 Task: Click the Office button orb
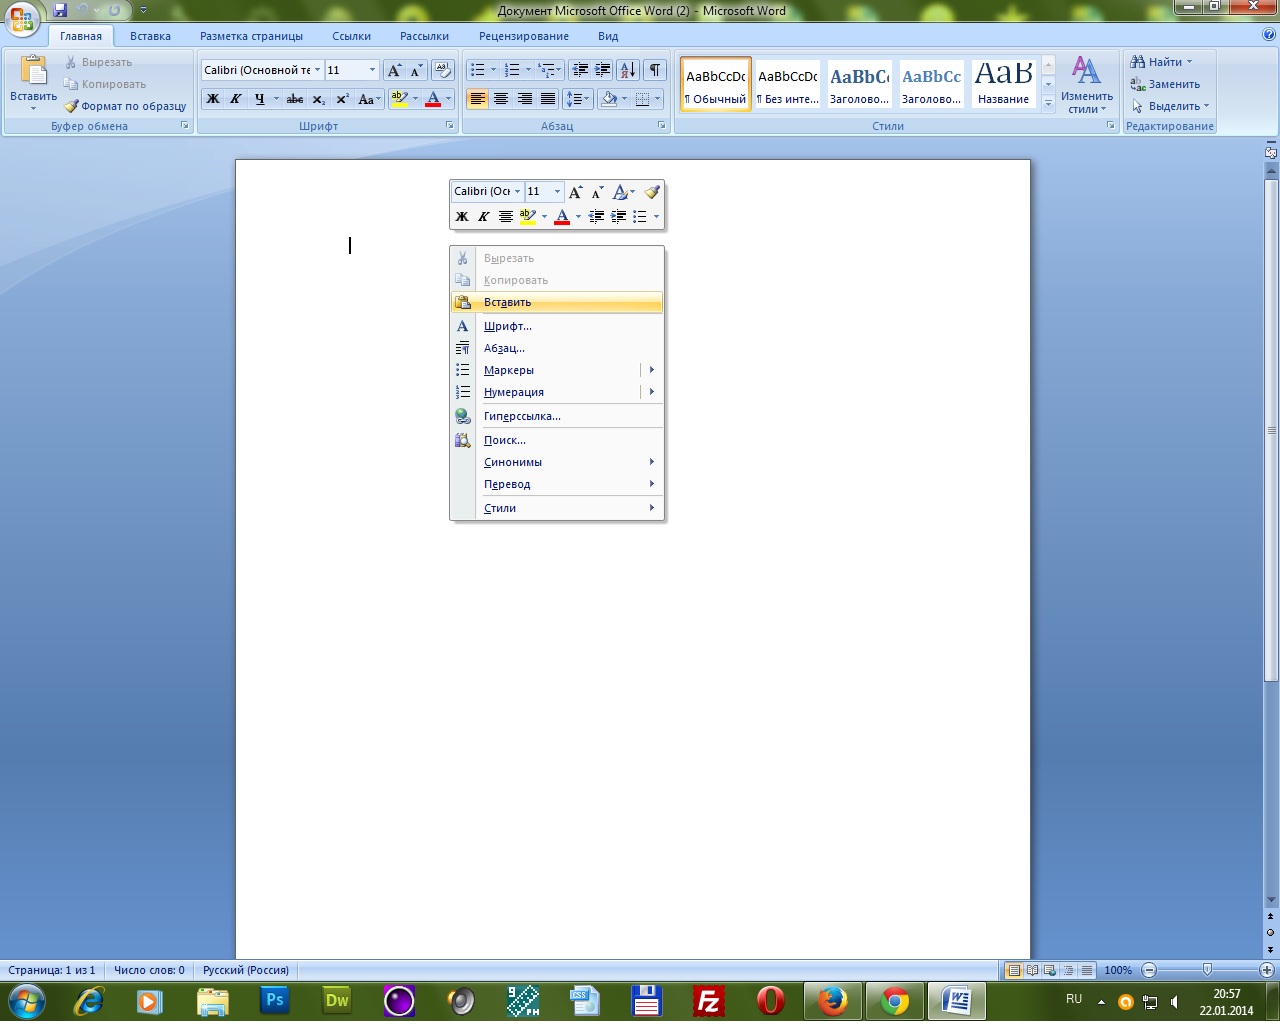pyautogui.click(x=22, y=20)
